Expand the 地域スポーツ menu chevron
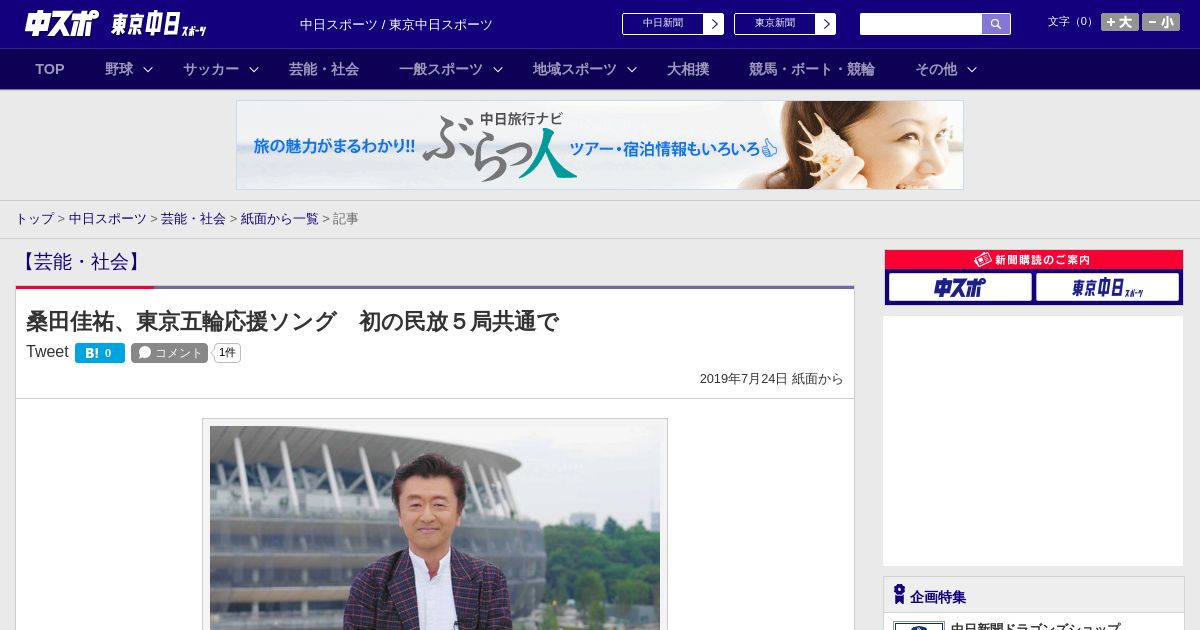1200x630 pixels. 632,70
